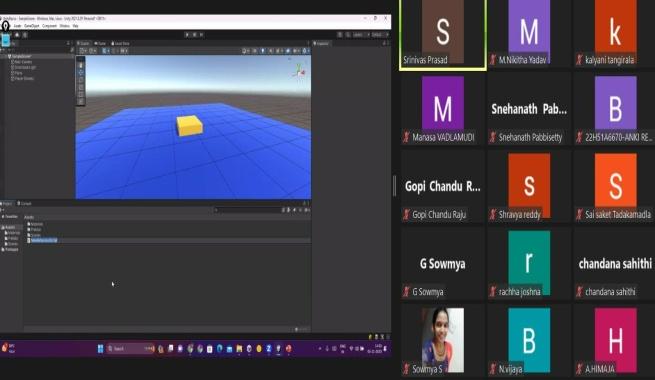Open the Layers dropdown in toolbar
Image resolution: width=655 pixels, height=380 pixels.
359,35
